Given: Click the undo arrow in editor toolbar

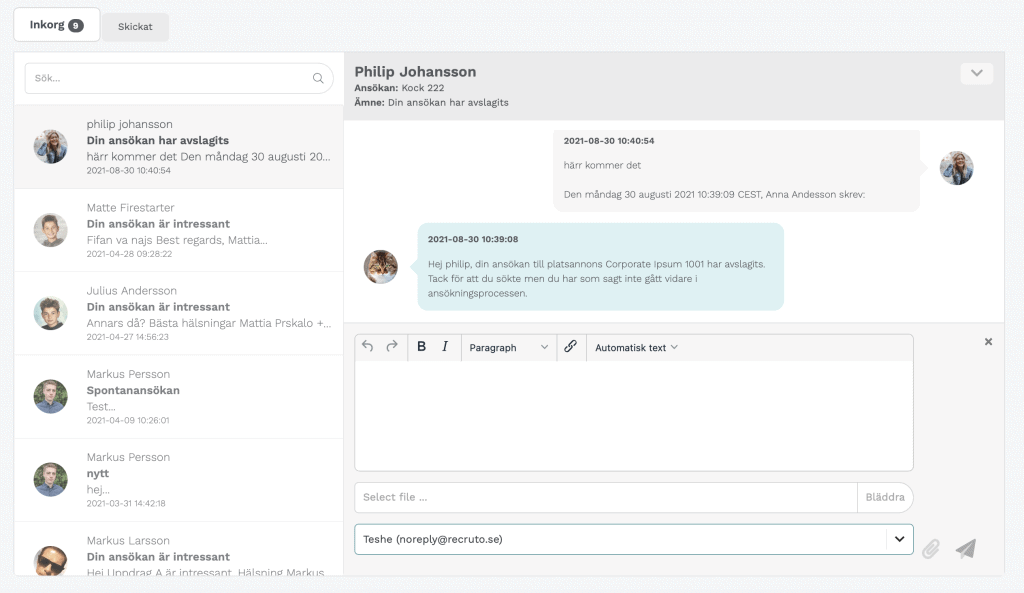Looking at the screenshot, I should click(x=368, y=347).
